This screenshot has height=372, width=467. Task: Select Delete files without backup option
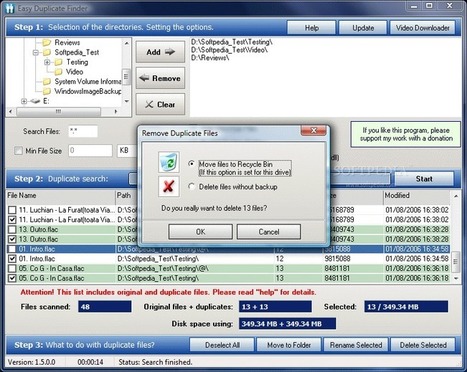point(191,187)
